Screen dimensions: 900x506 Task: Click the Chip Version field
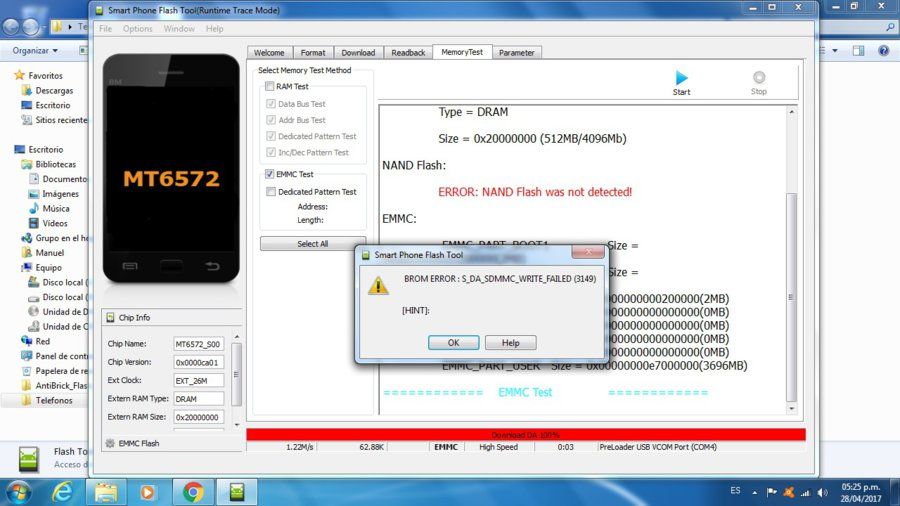pos(199,362)
